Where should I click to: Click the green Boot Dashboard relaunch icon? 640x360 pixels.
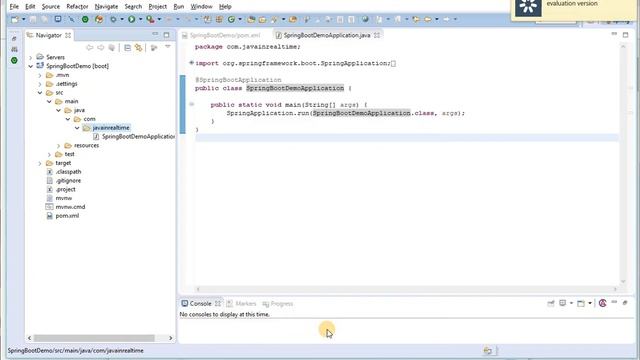coord(85,19)
